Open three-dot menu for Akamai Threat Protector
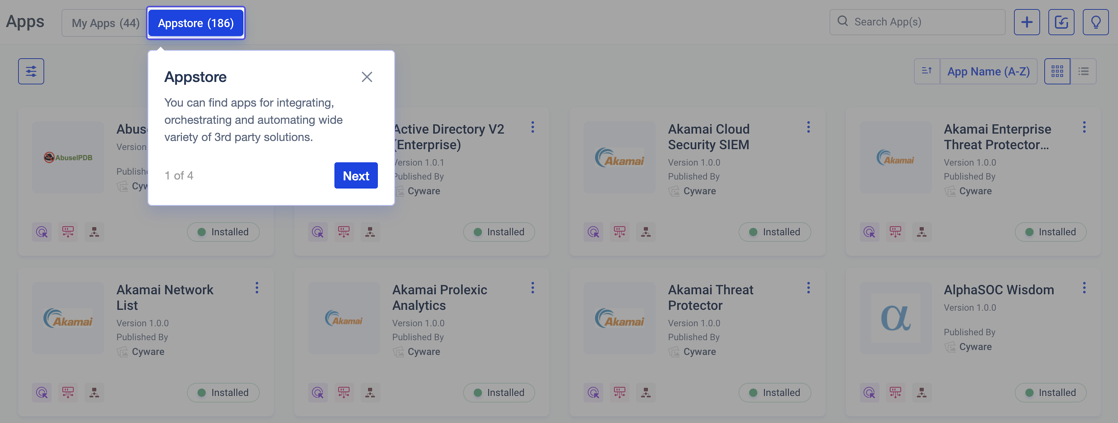Viewport: 1118px width, 423px height. (808, 288)
